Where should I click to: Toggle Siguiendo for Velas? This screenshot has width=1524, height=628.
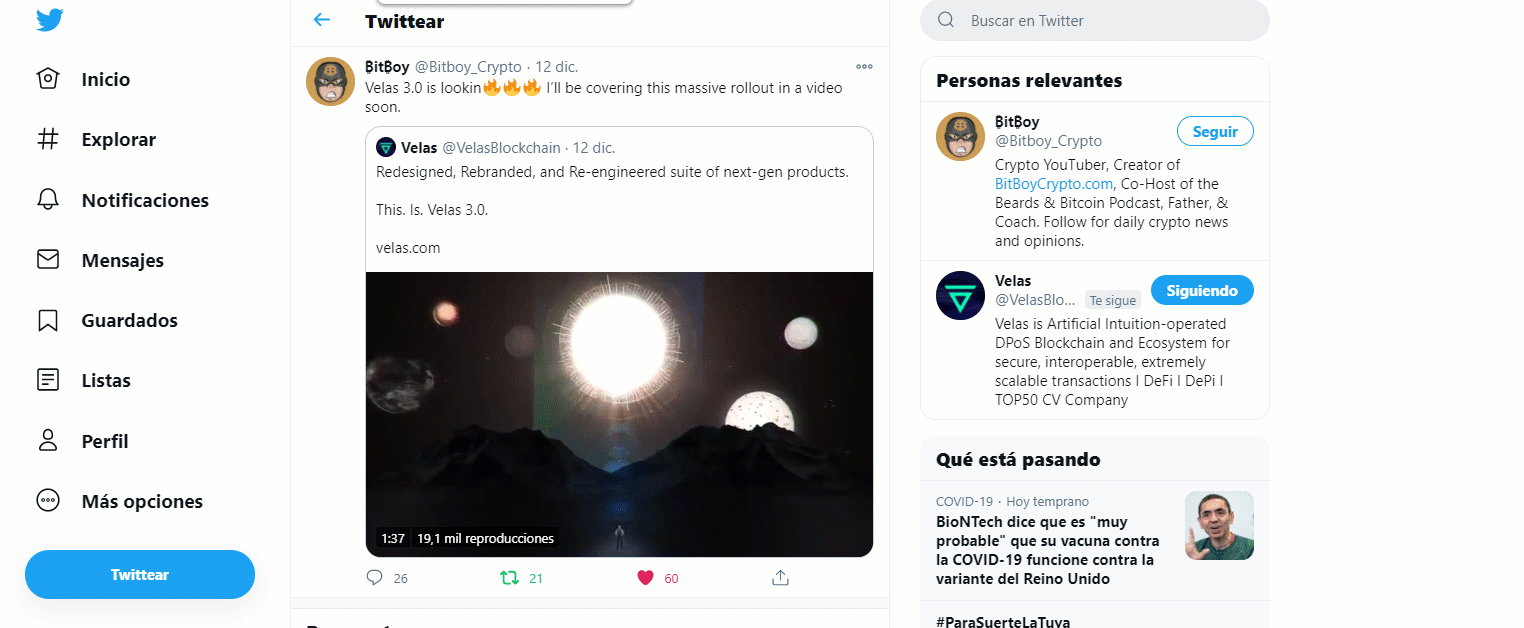point(1202,290)
